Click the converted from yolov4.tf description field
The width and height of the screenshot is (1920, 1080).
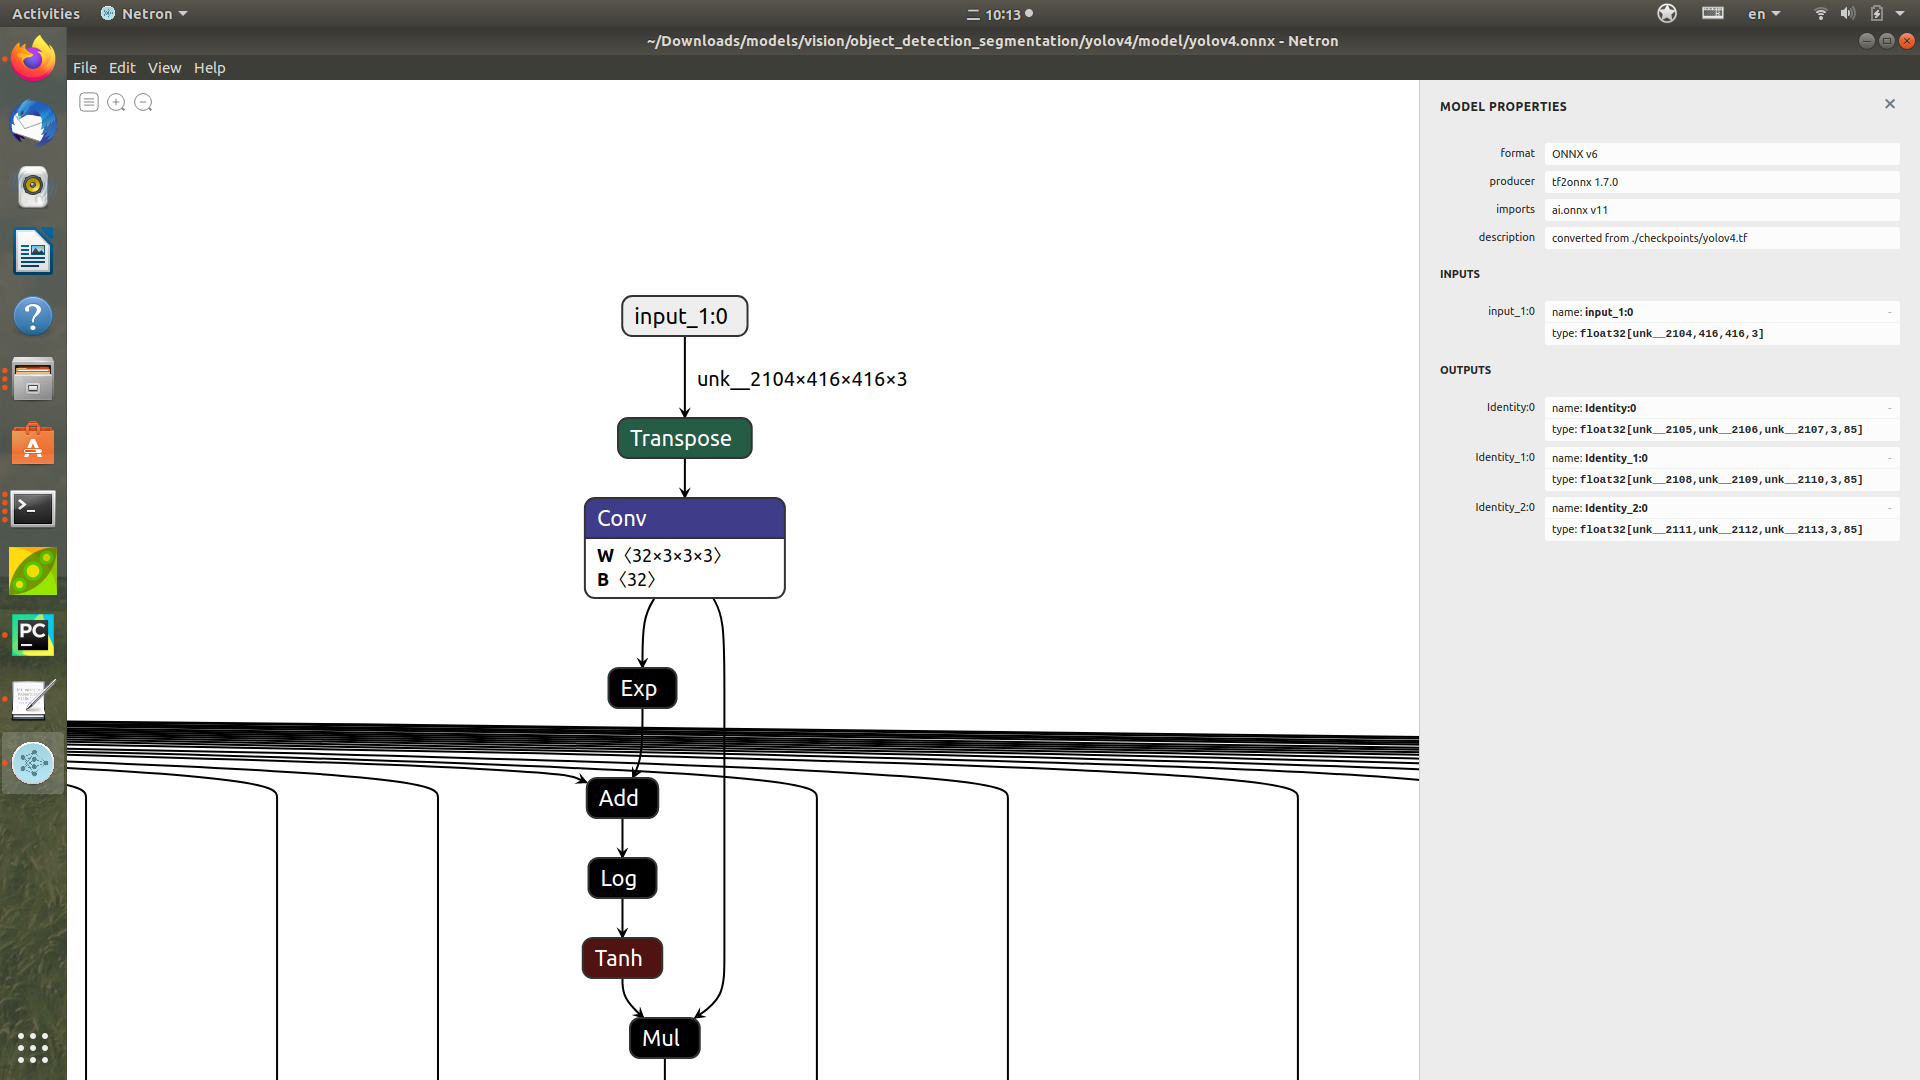click(x=1721, y=238)
